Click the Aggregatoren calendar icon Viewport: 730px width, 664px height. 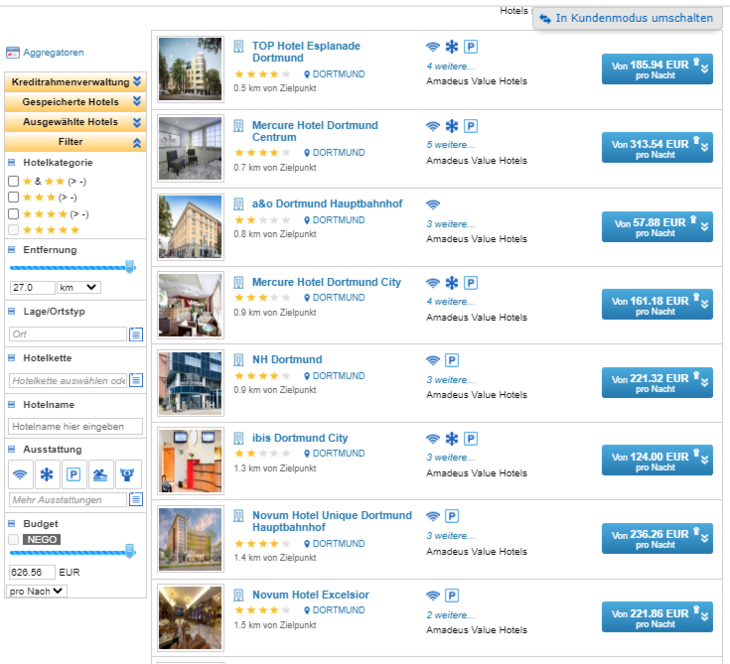[x=13, y=53]
